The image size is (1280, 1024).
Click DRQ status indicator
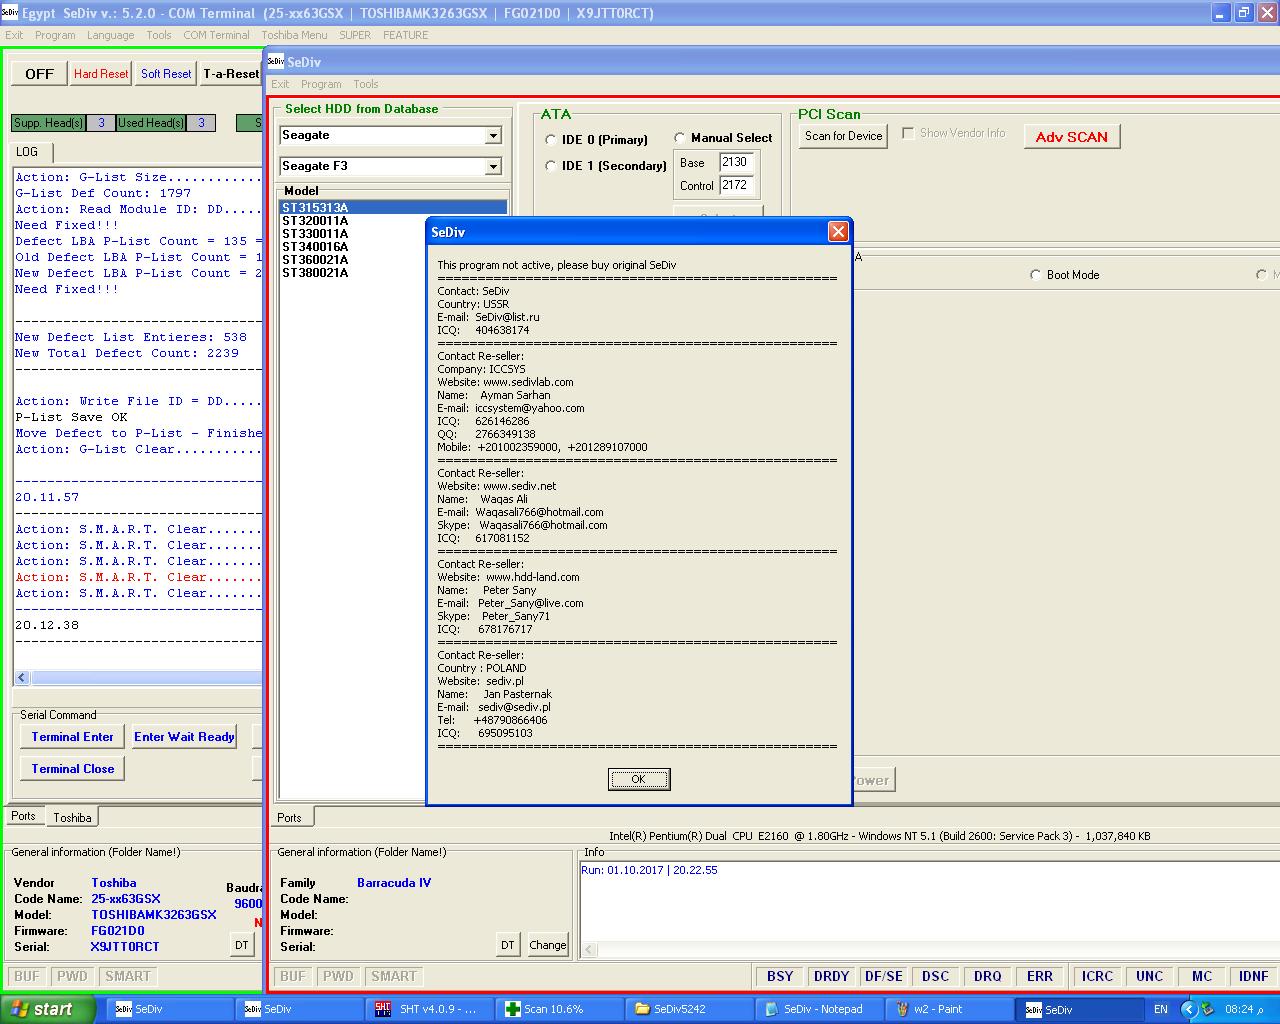click(x=988, y=977)
